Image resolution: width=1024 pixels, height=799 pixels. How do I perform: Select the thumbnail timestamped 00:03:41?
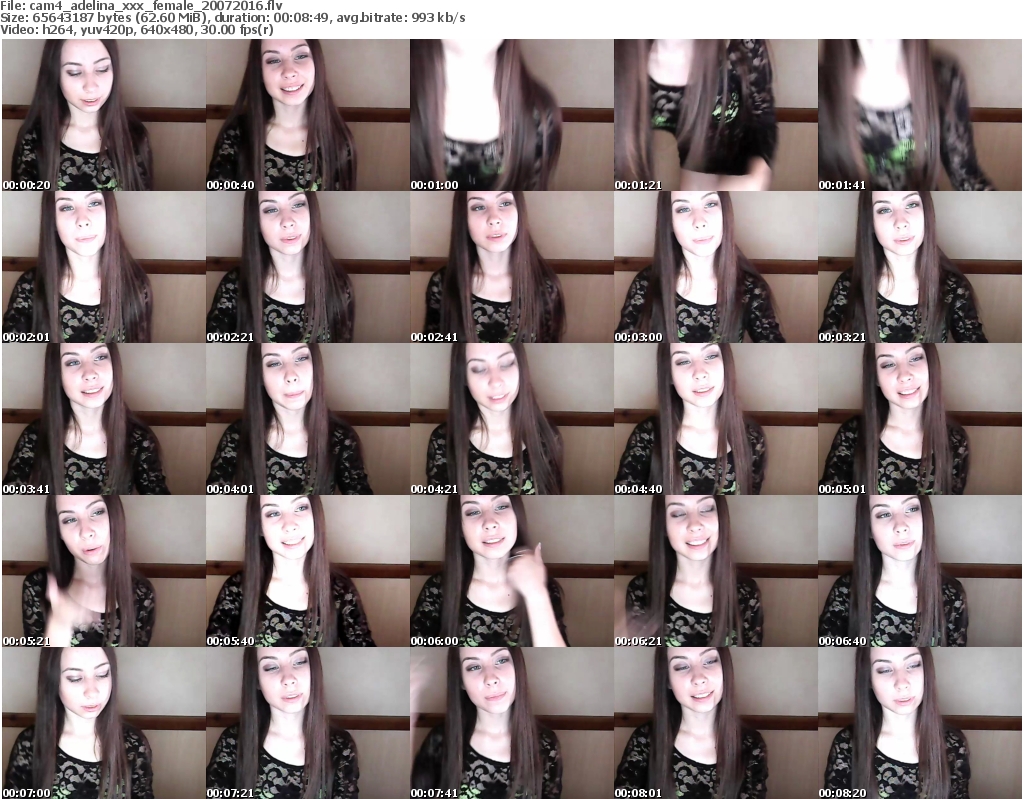coord(104,419)
